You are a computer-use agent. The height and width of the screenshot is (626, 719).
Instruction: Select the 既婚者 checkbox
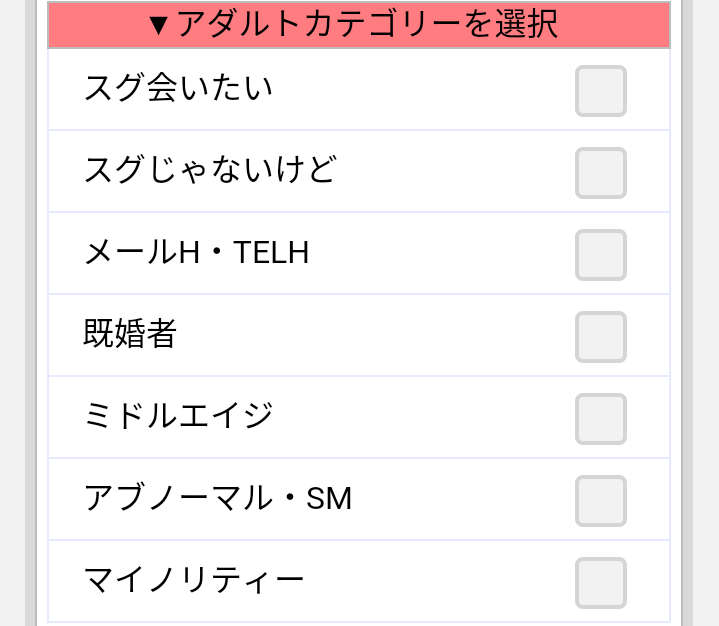tap(600, 337)
